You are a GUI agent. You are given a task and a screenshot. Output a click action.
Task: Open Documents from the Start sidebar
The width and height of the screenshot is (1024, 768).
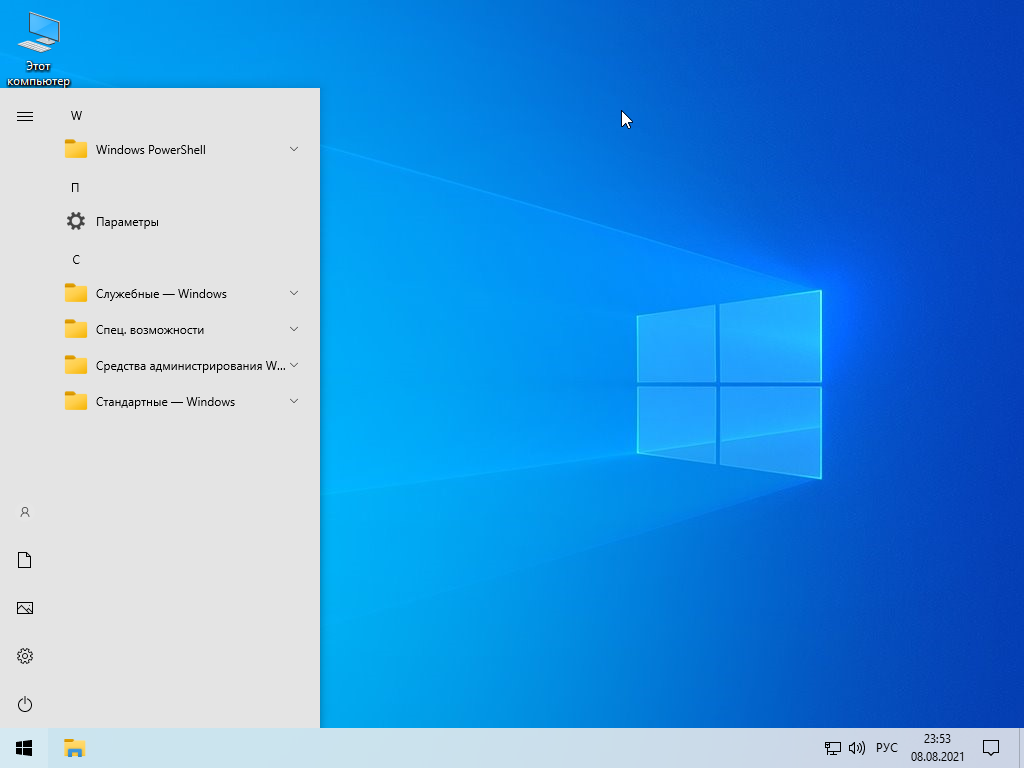pyautogui.click(x=25, y=560)
